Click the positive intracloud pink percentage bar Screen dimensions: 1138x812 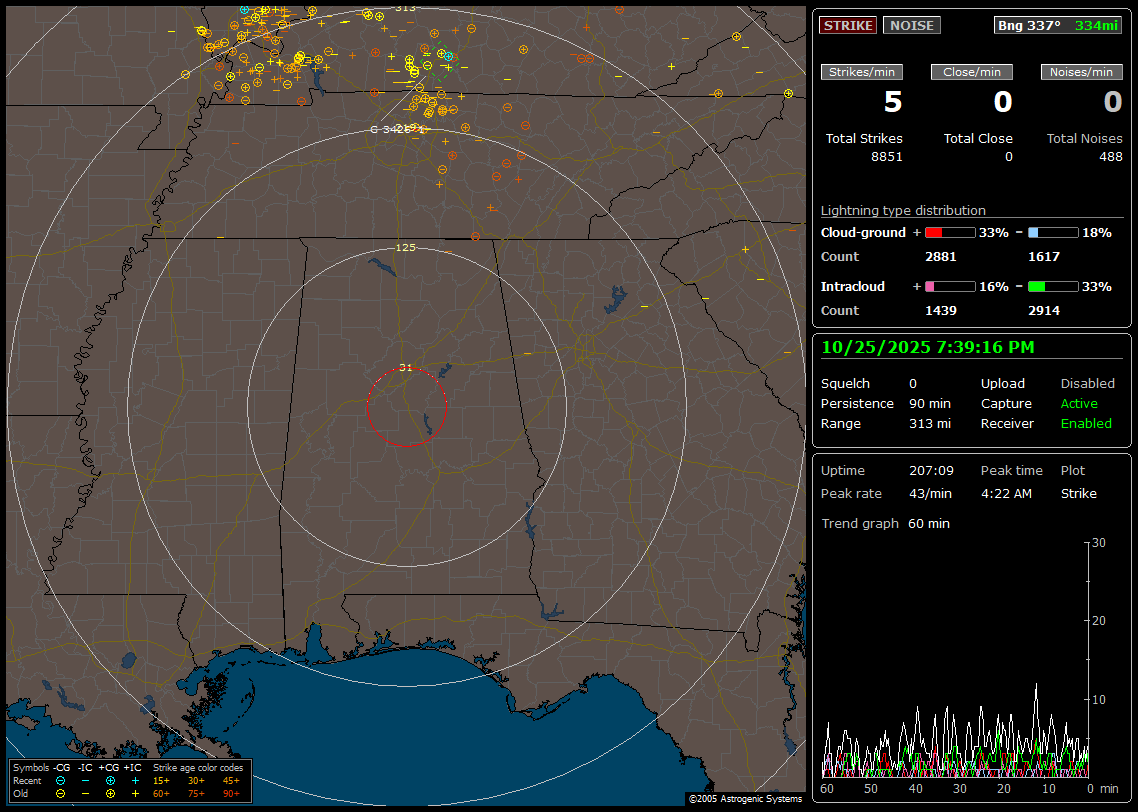coord(949,287)
